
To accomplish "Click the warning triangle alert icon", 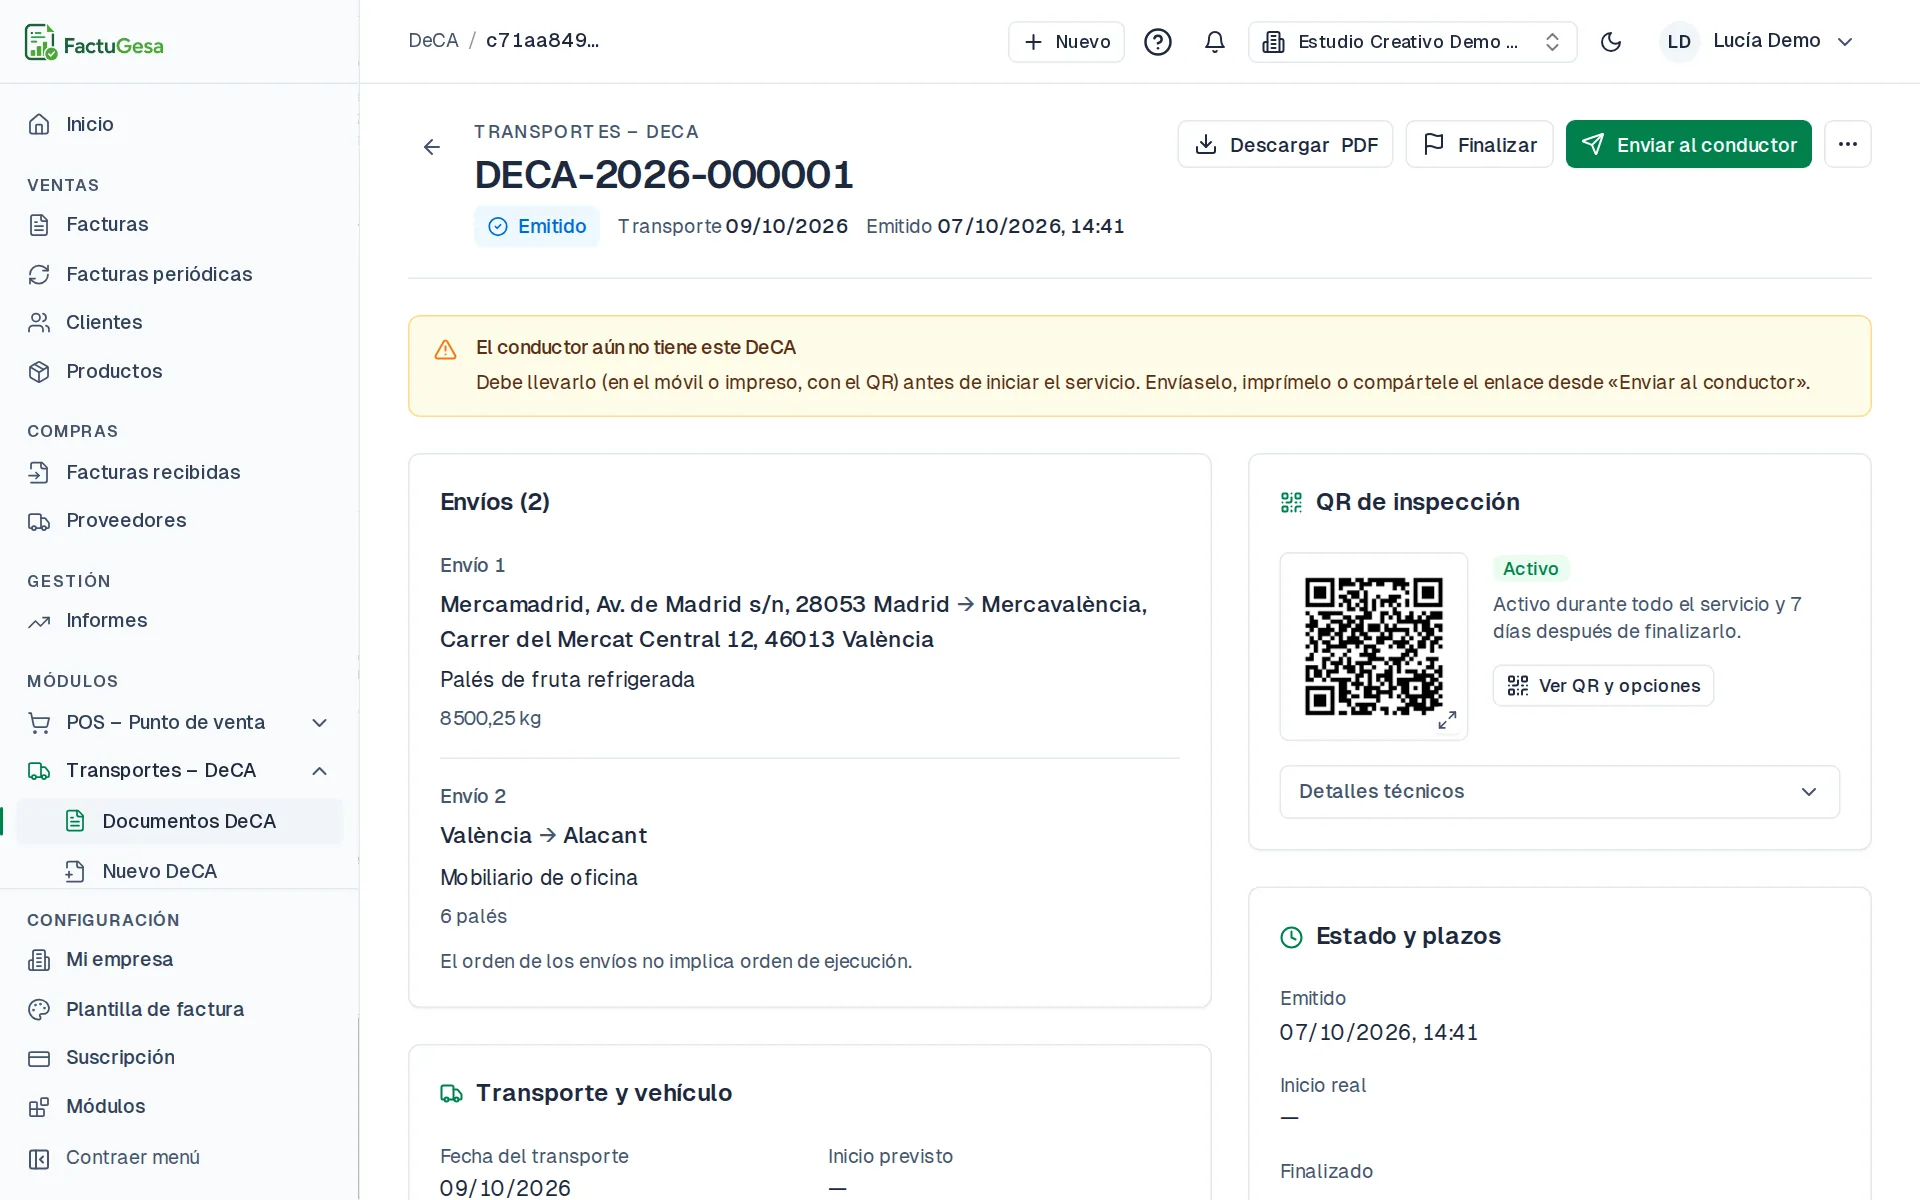I will (445, 349).
